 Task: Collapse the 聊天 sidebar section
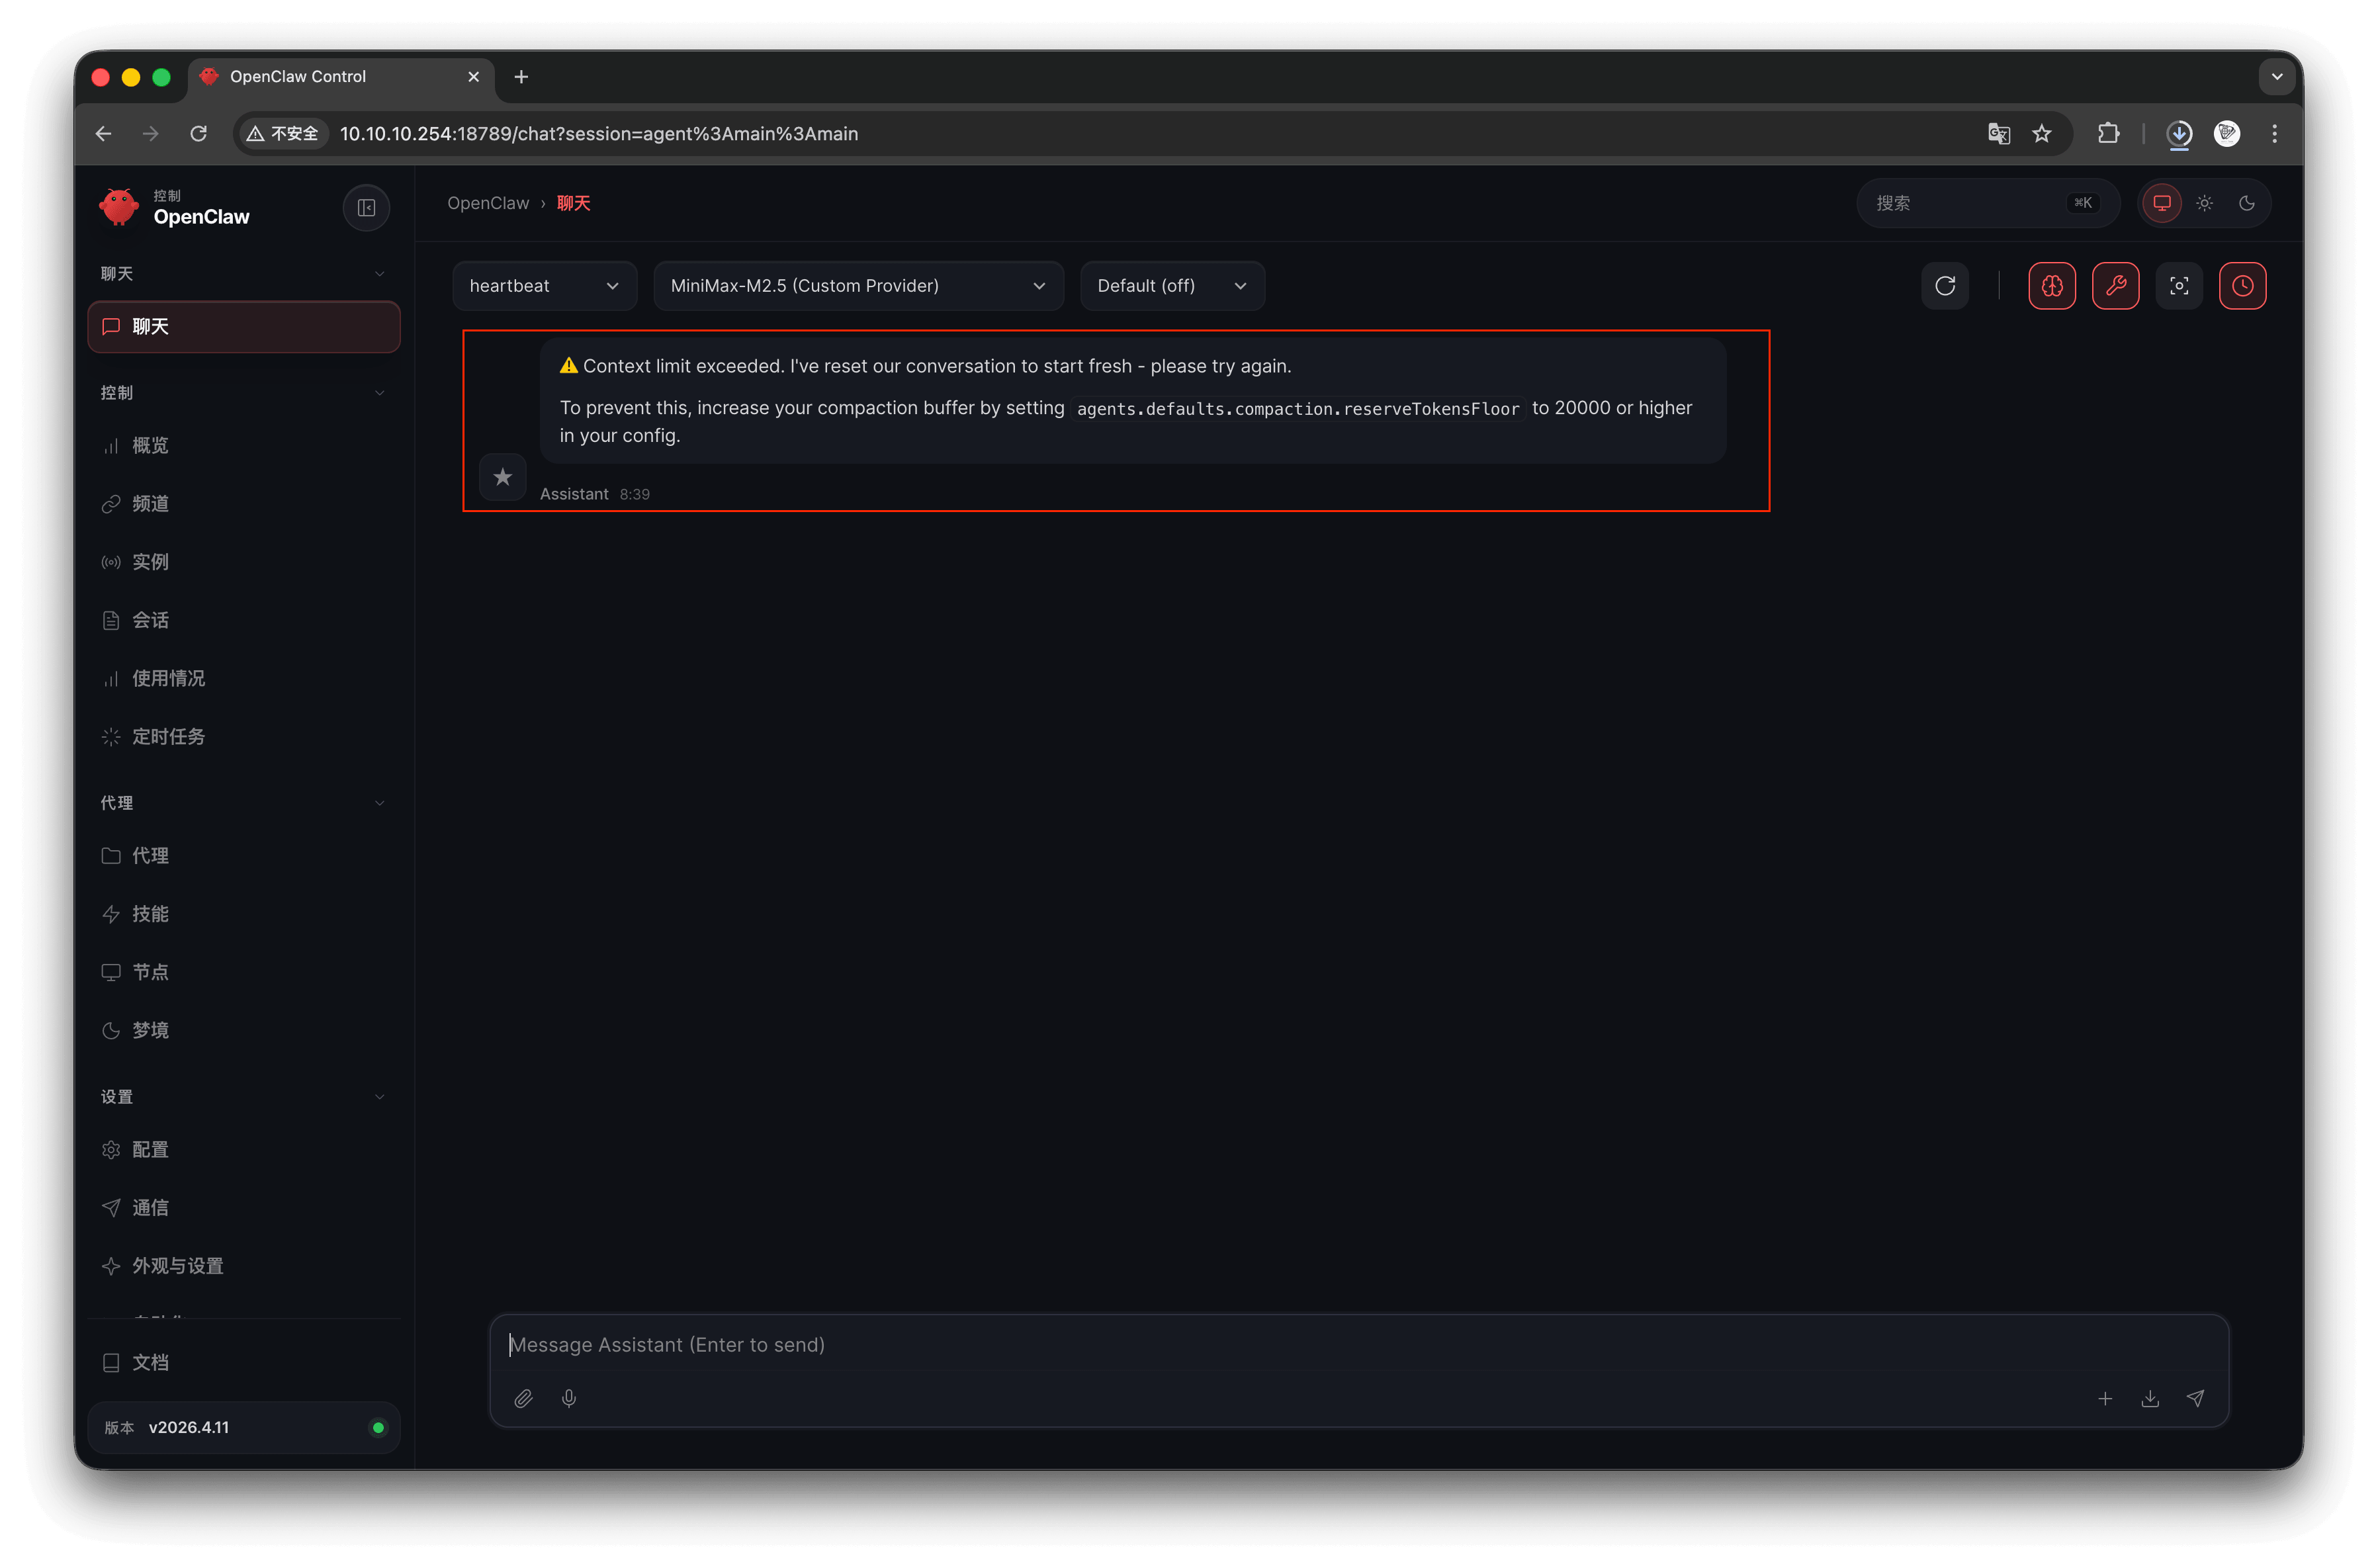243,274
